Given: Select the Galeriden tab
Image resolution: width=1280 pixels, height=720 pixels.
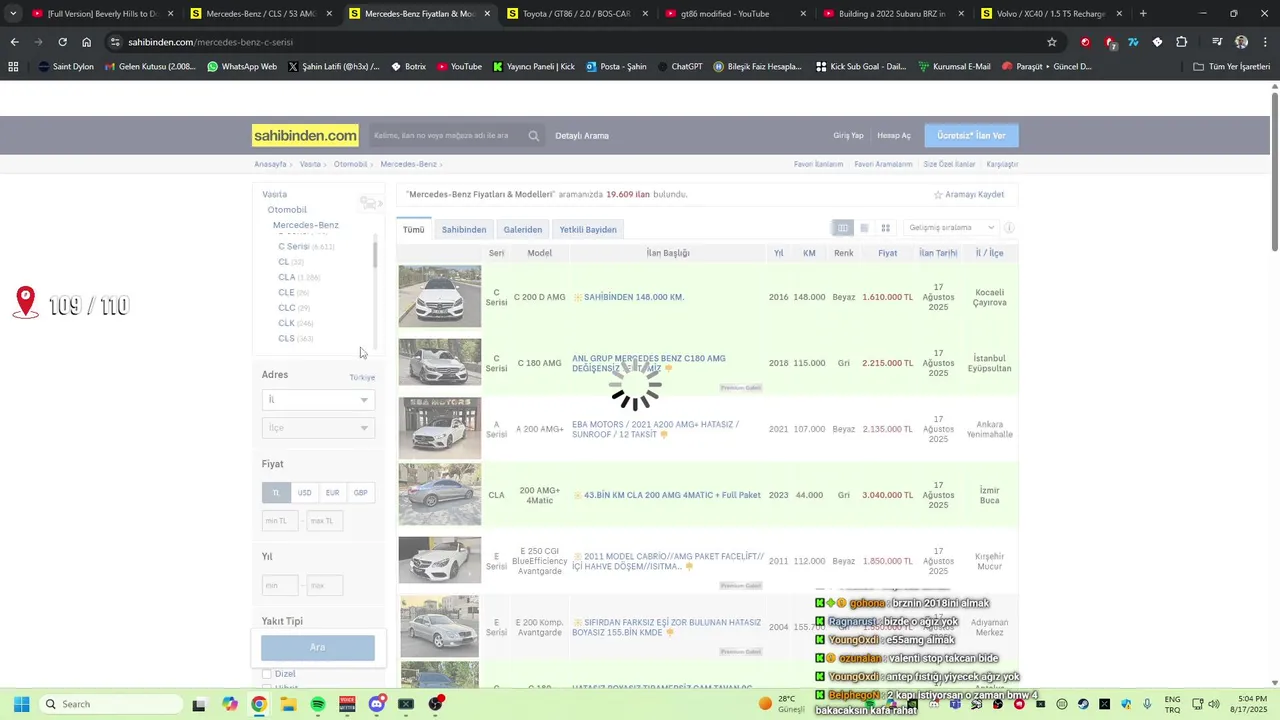Looking at the screenshot, I should pyautogui.click(x=523, y=230).
